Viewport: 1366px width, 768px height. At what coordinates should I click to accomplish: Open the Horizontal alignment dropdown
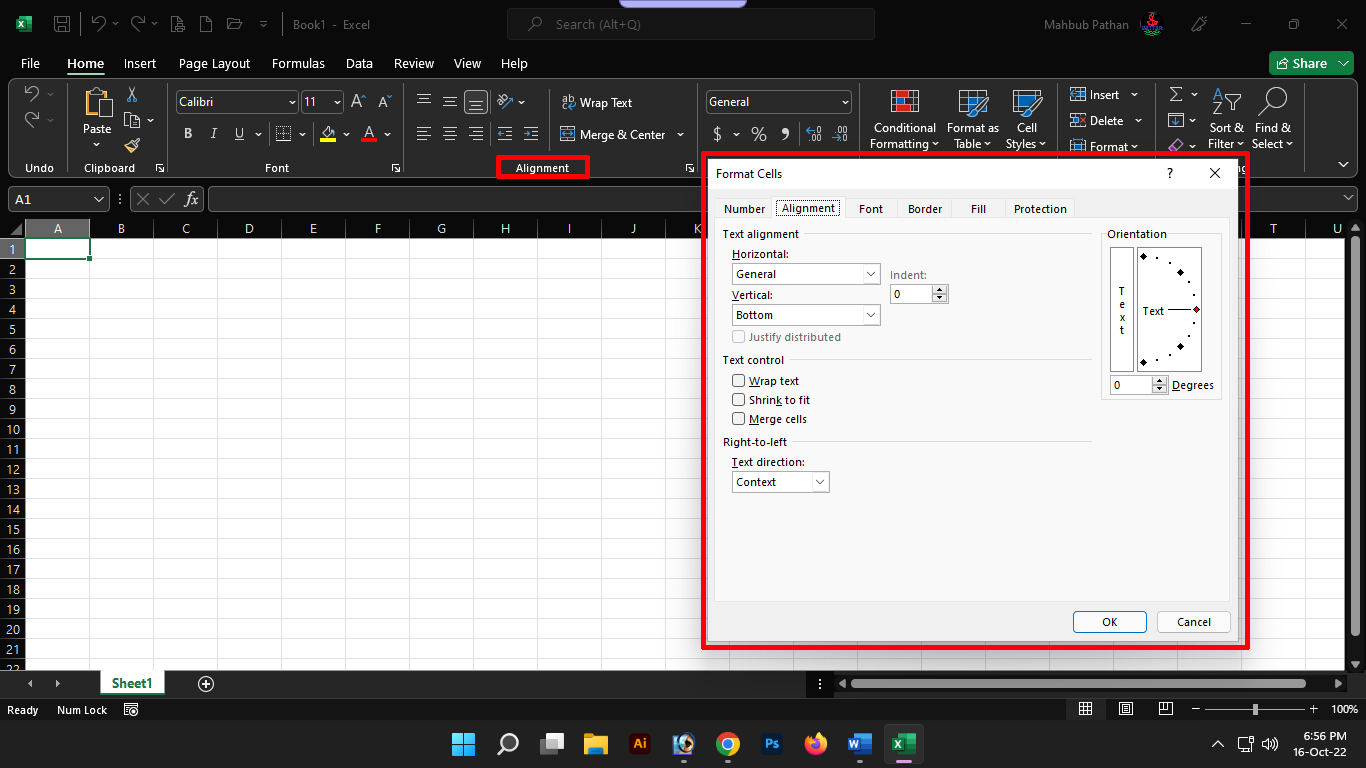click(806, 274)
